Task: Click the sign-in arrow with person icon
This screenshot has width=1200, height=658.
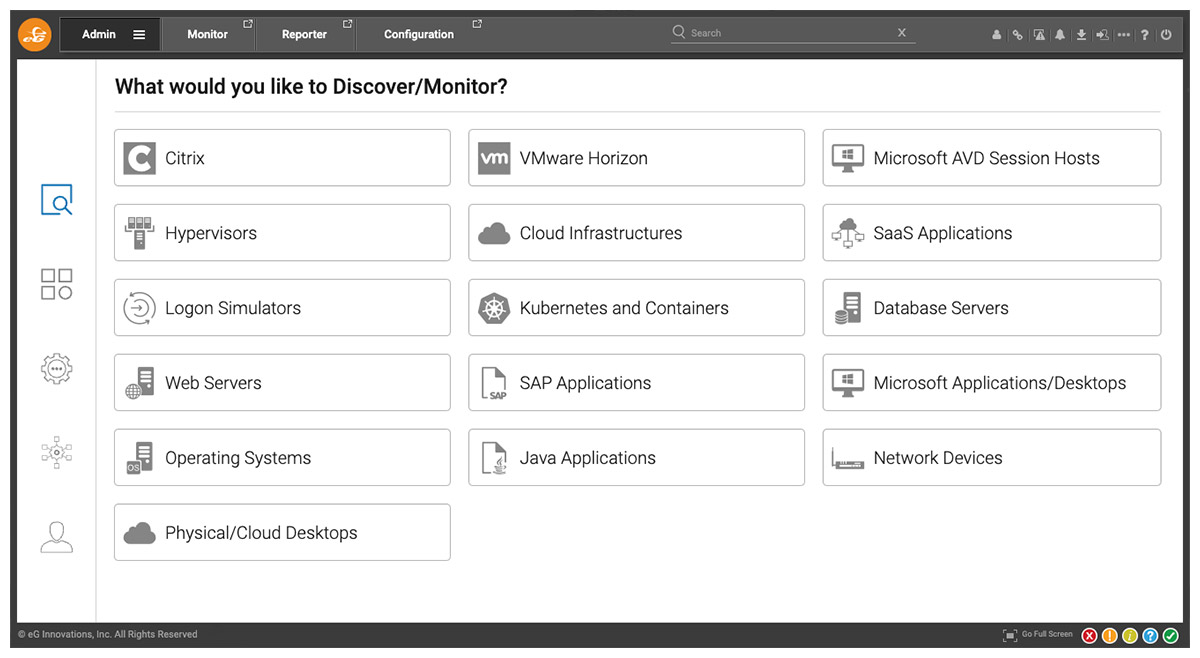Action: click(x=1102, y=35)
